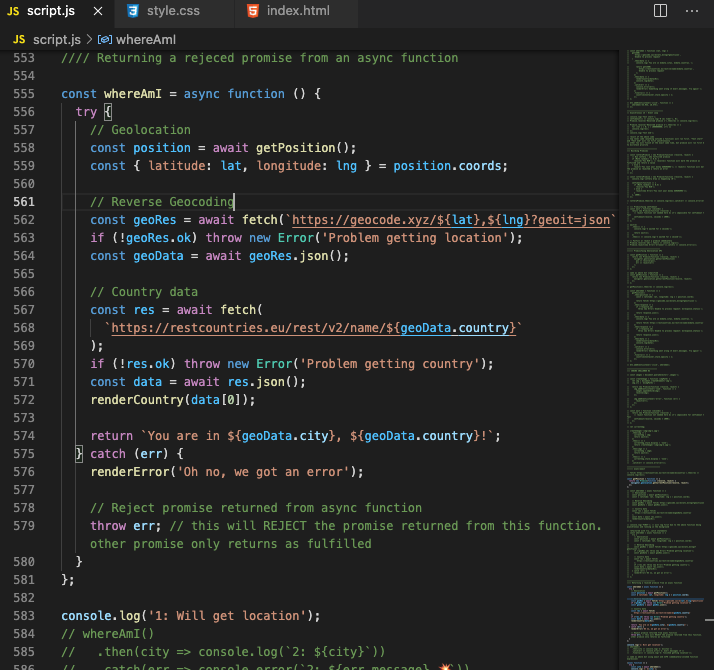Click the try keyword on line 556
This screenshot has width=714, height=670.
tap(86, 112)
